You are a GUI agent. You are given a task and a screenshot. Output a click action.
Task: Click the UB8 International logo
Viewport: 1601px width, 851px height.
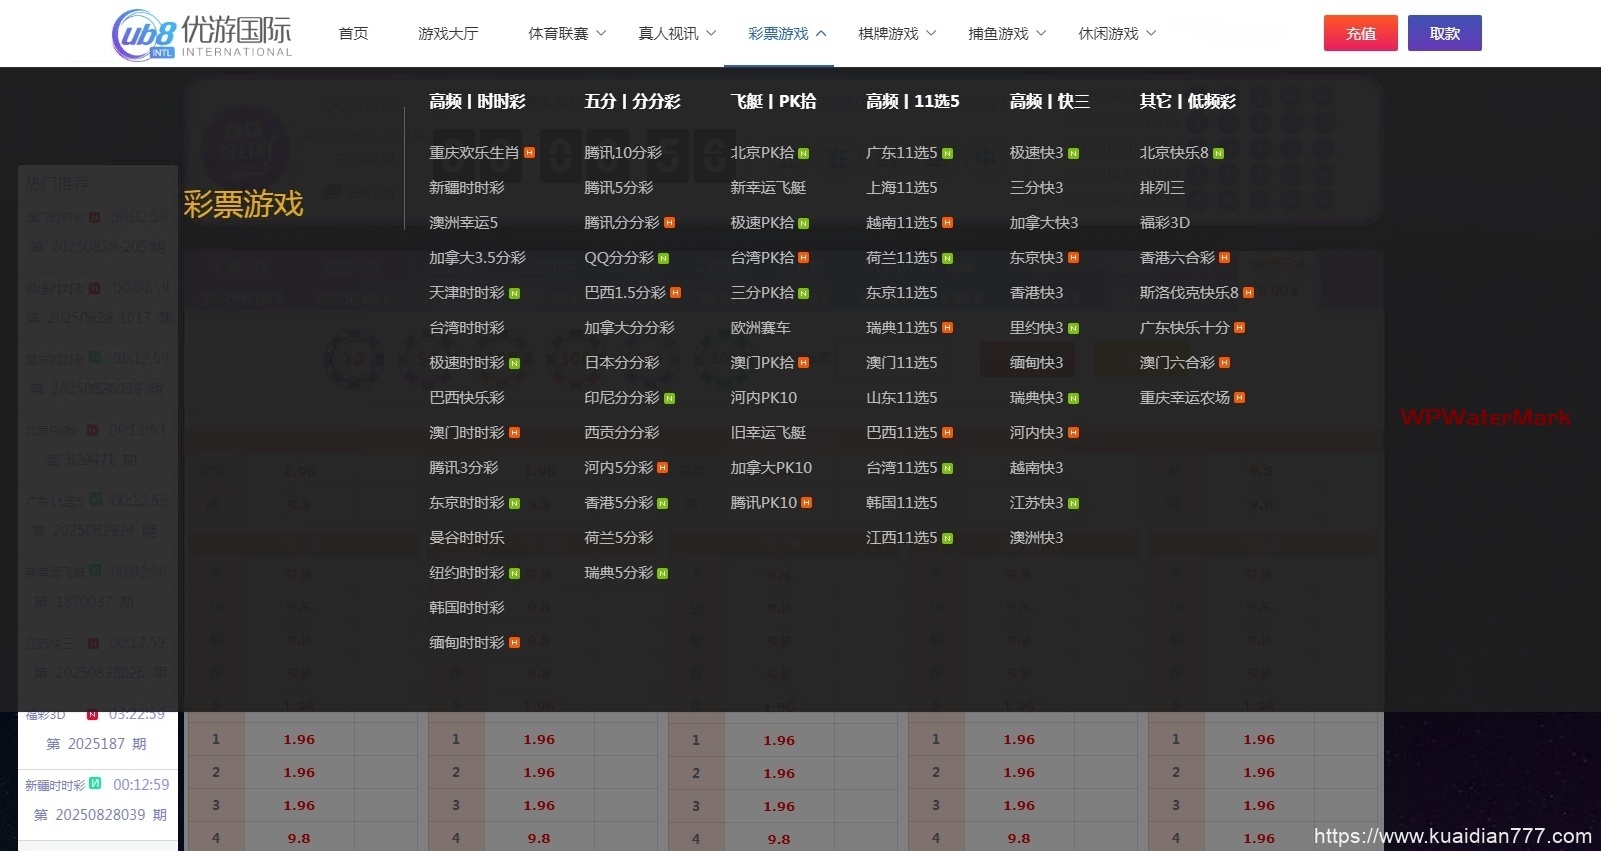(202, 34)
